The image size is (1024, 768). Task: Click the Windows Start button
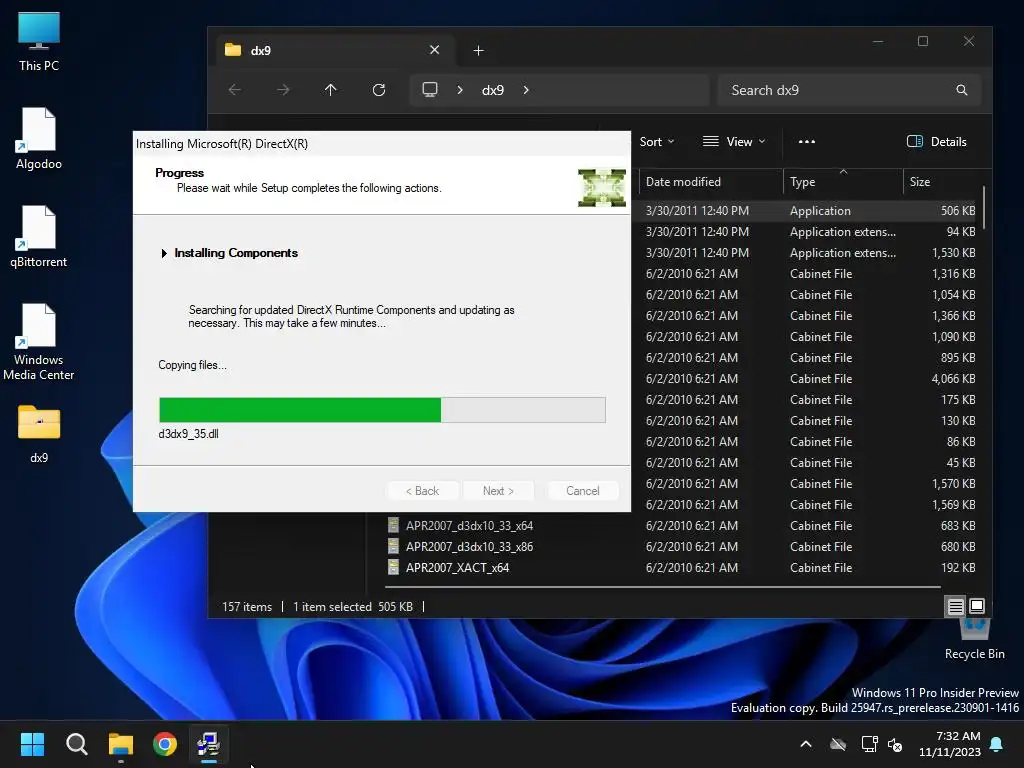tap(32, 744)
